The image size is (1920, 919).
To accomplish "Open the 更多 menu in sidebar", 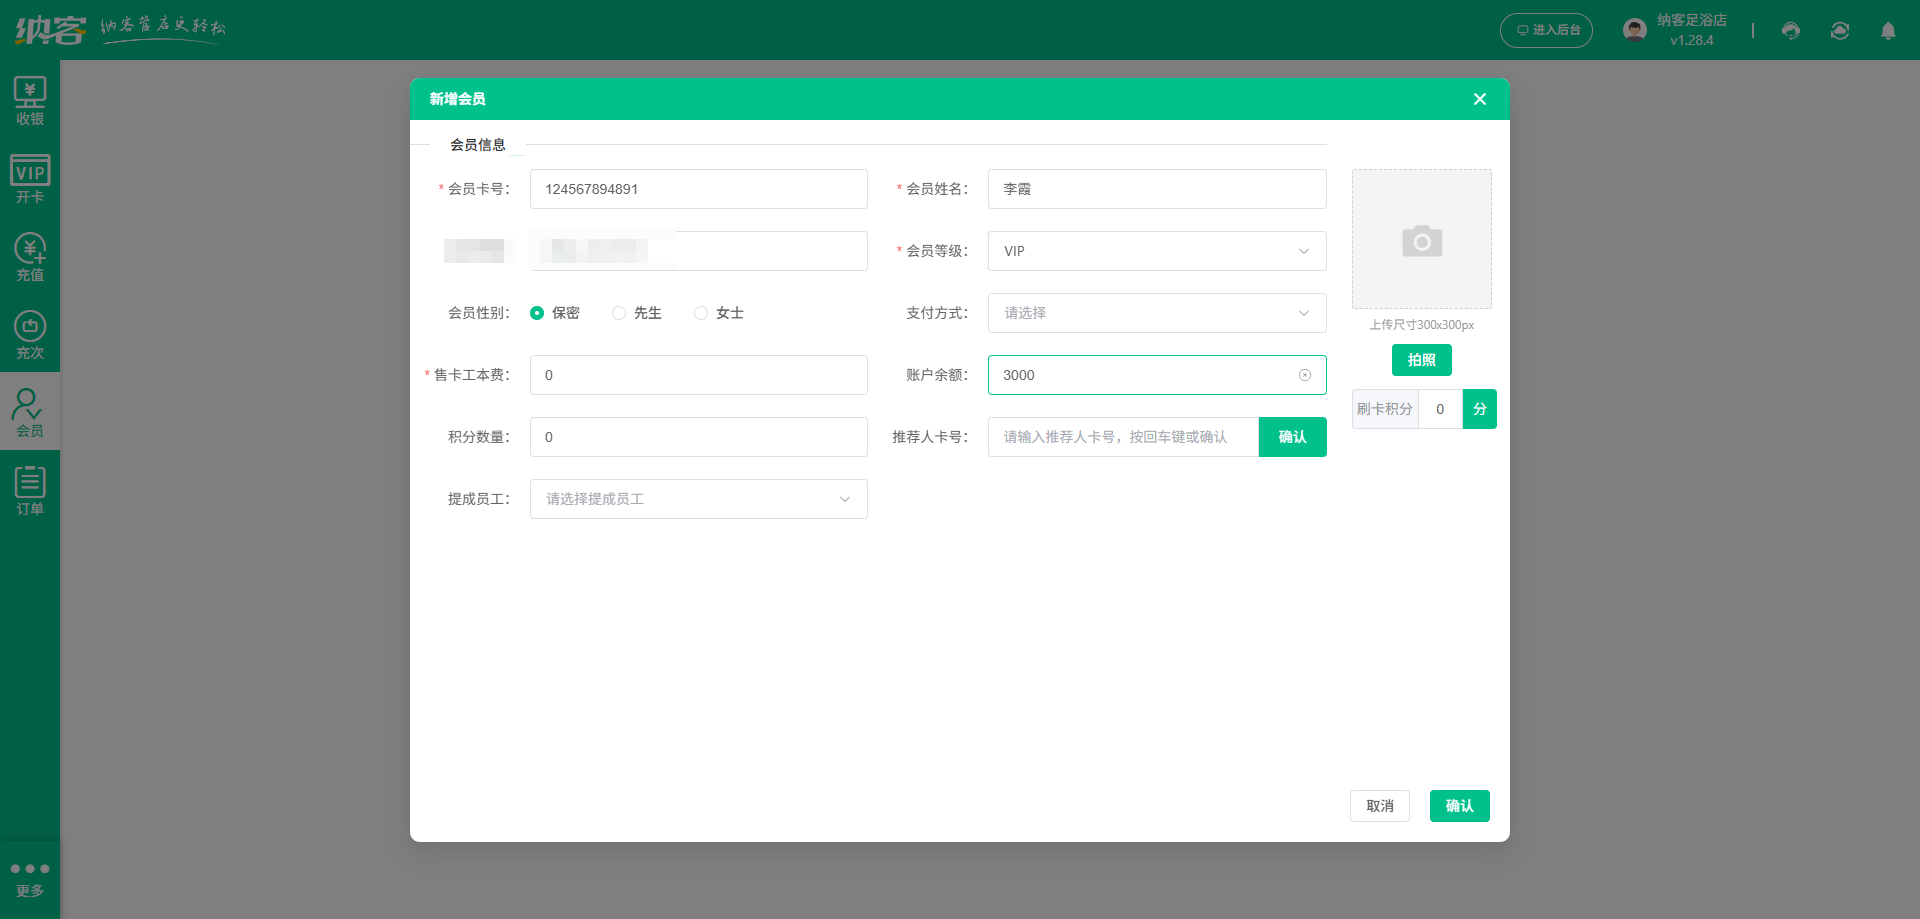I will (30, 878).
